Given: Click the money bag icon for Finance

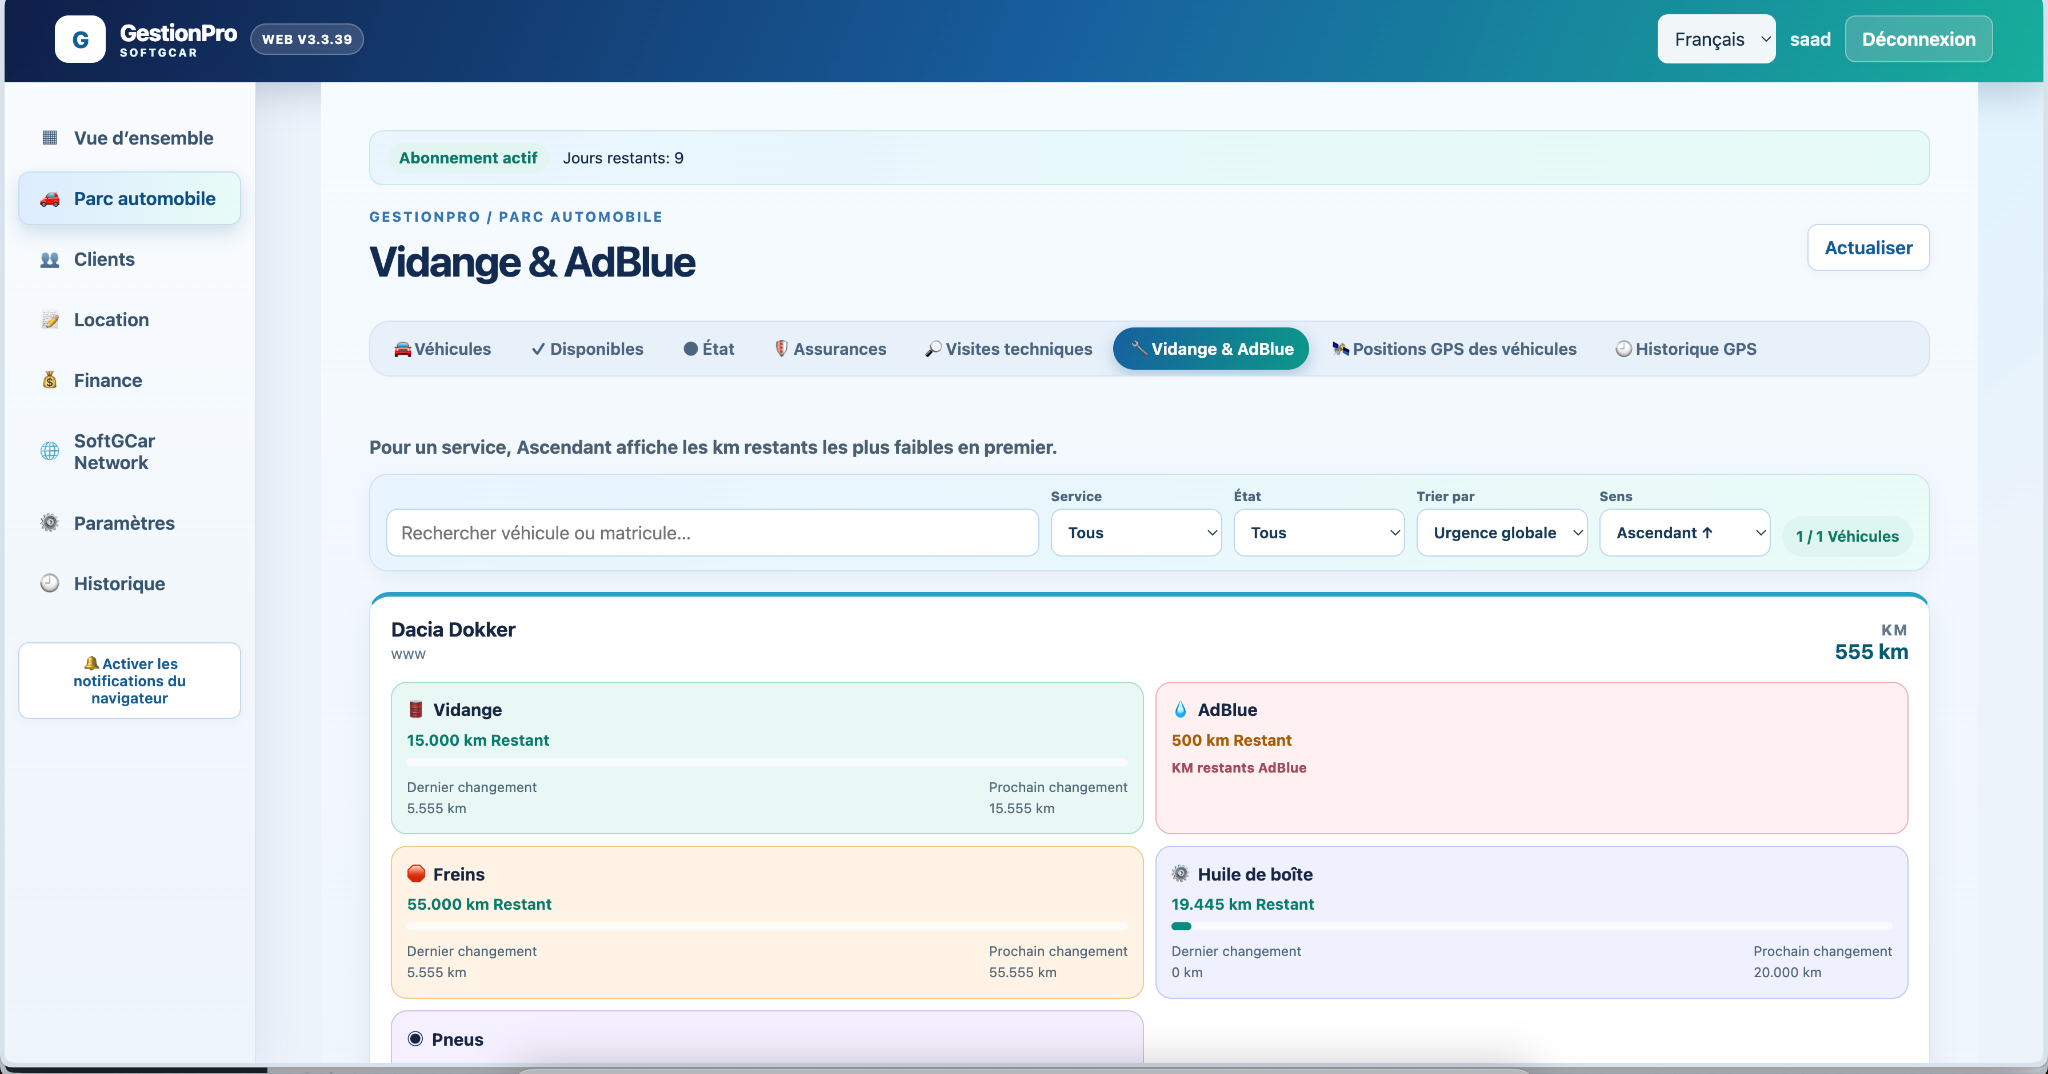Looking at the screenshot, I should (x=50, y=381).
